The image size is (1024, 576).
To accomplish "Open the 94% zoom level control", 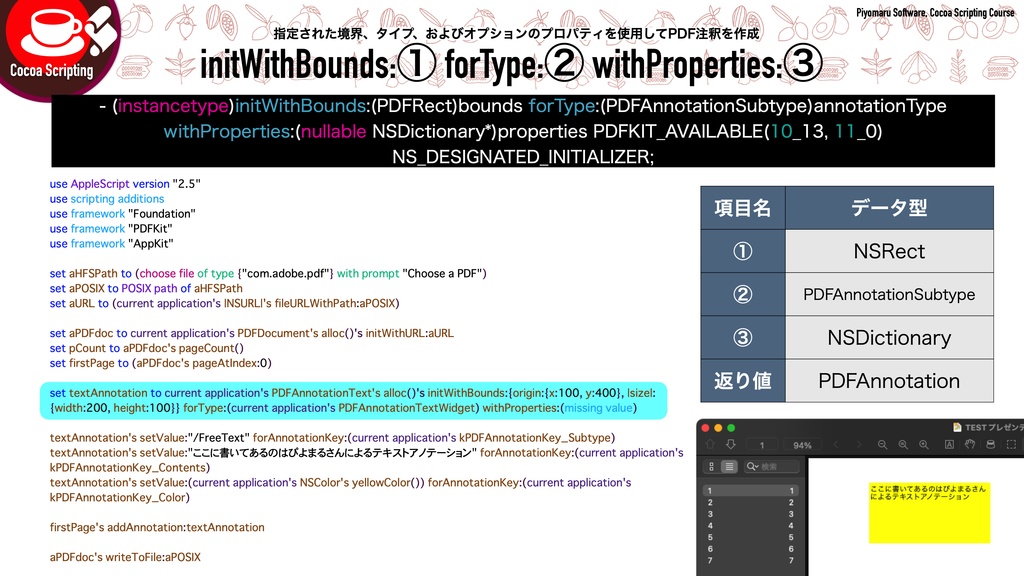I will (801, 445).
